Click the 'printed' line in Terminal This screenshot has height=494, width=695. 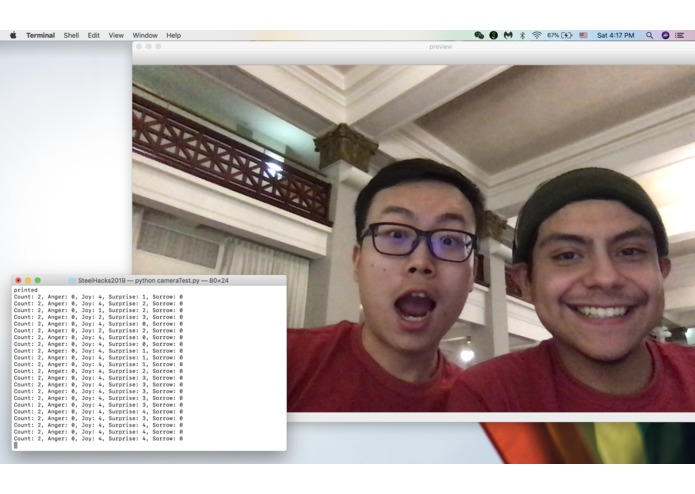click(x=25, y=290)
